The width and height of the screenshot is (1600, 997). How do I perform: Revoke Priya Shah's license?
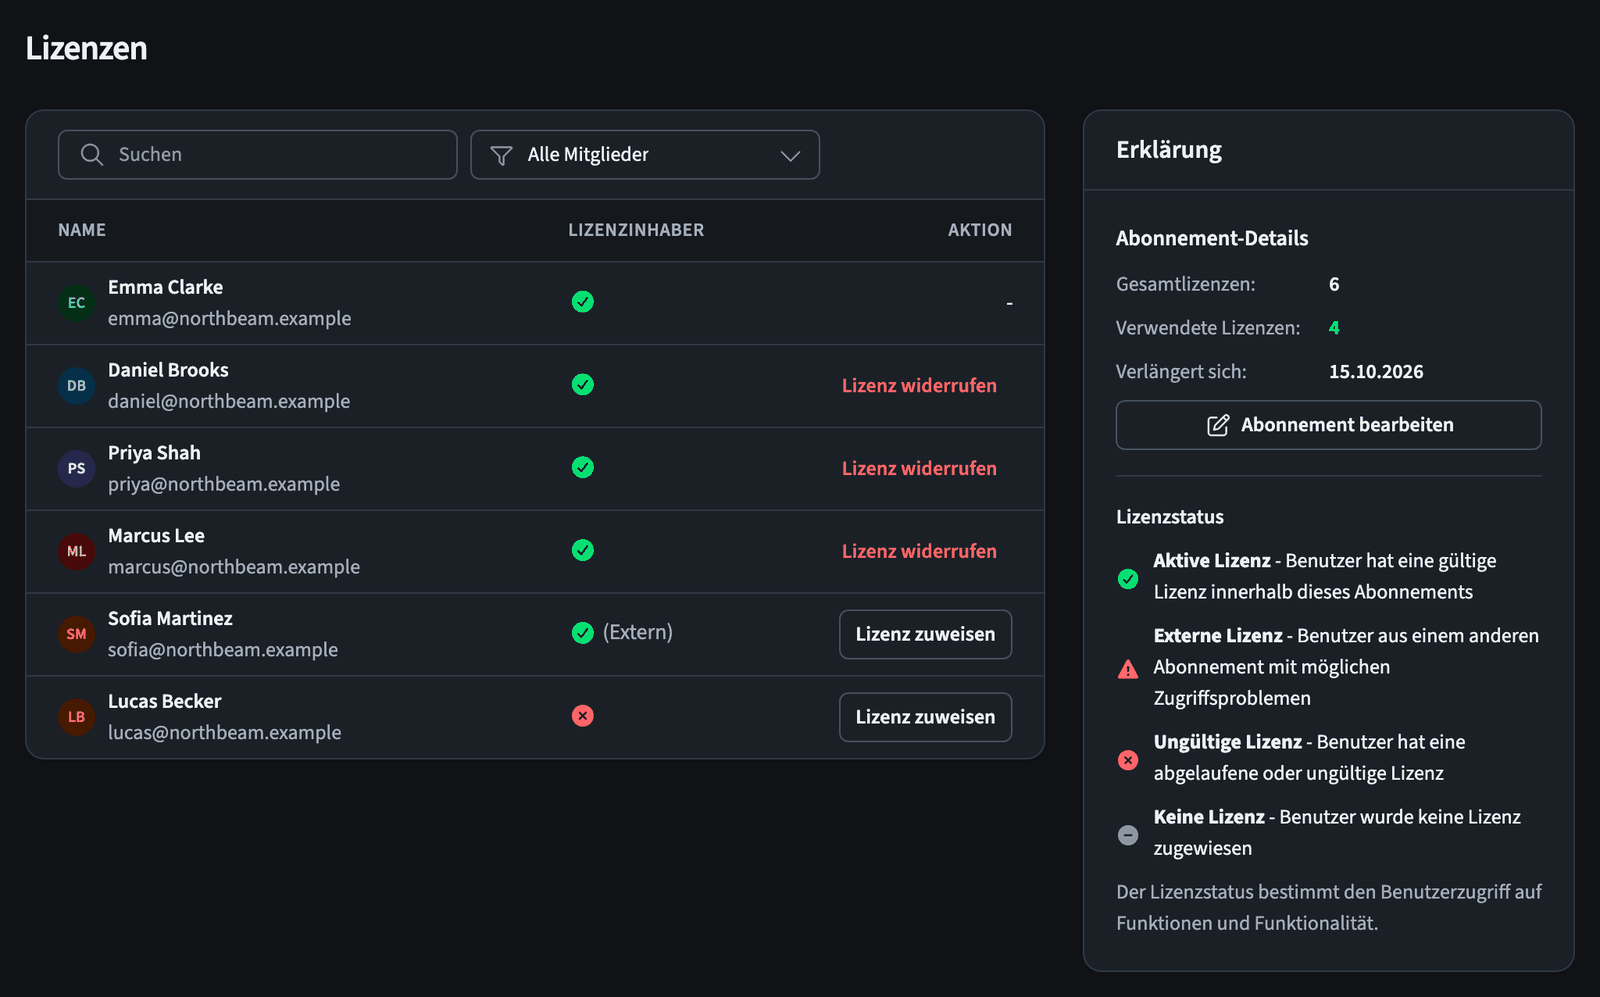919,469
